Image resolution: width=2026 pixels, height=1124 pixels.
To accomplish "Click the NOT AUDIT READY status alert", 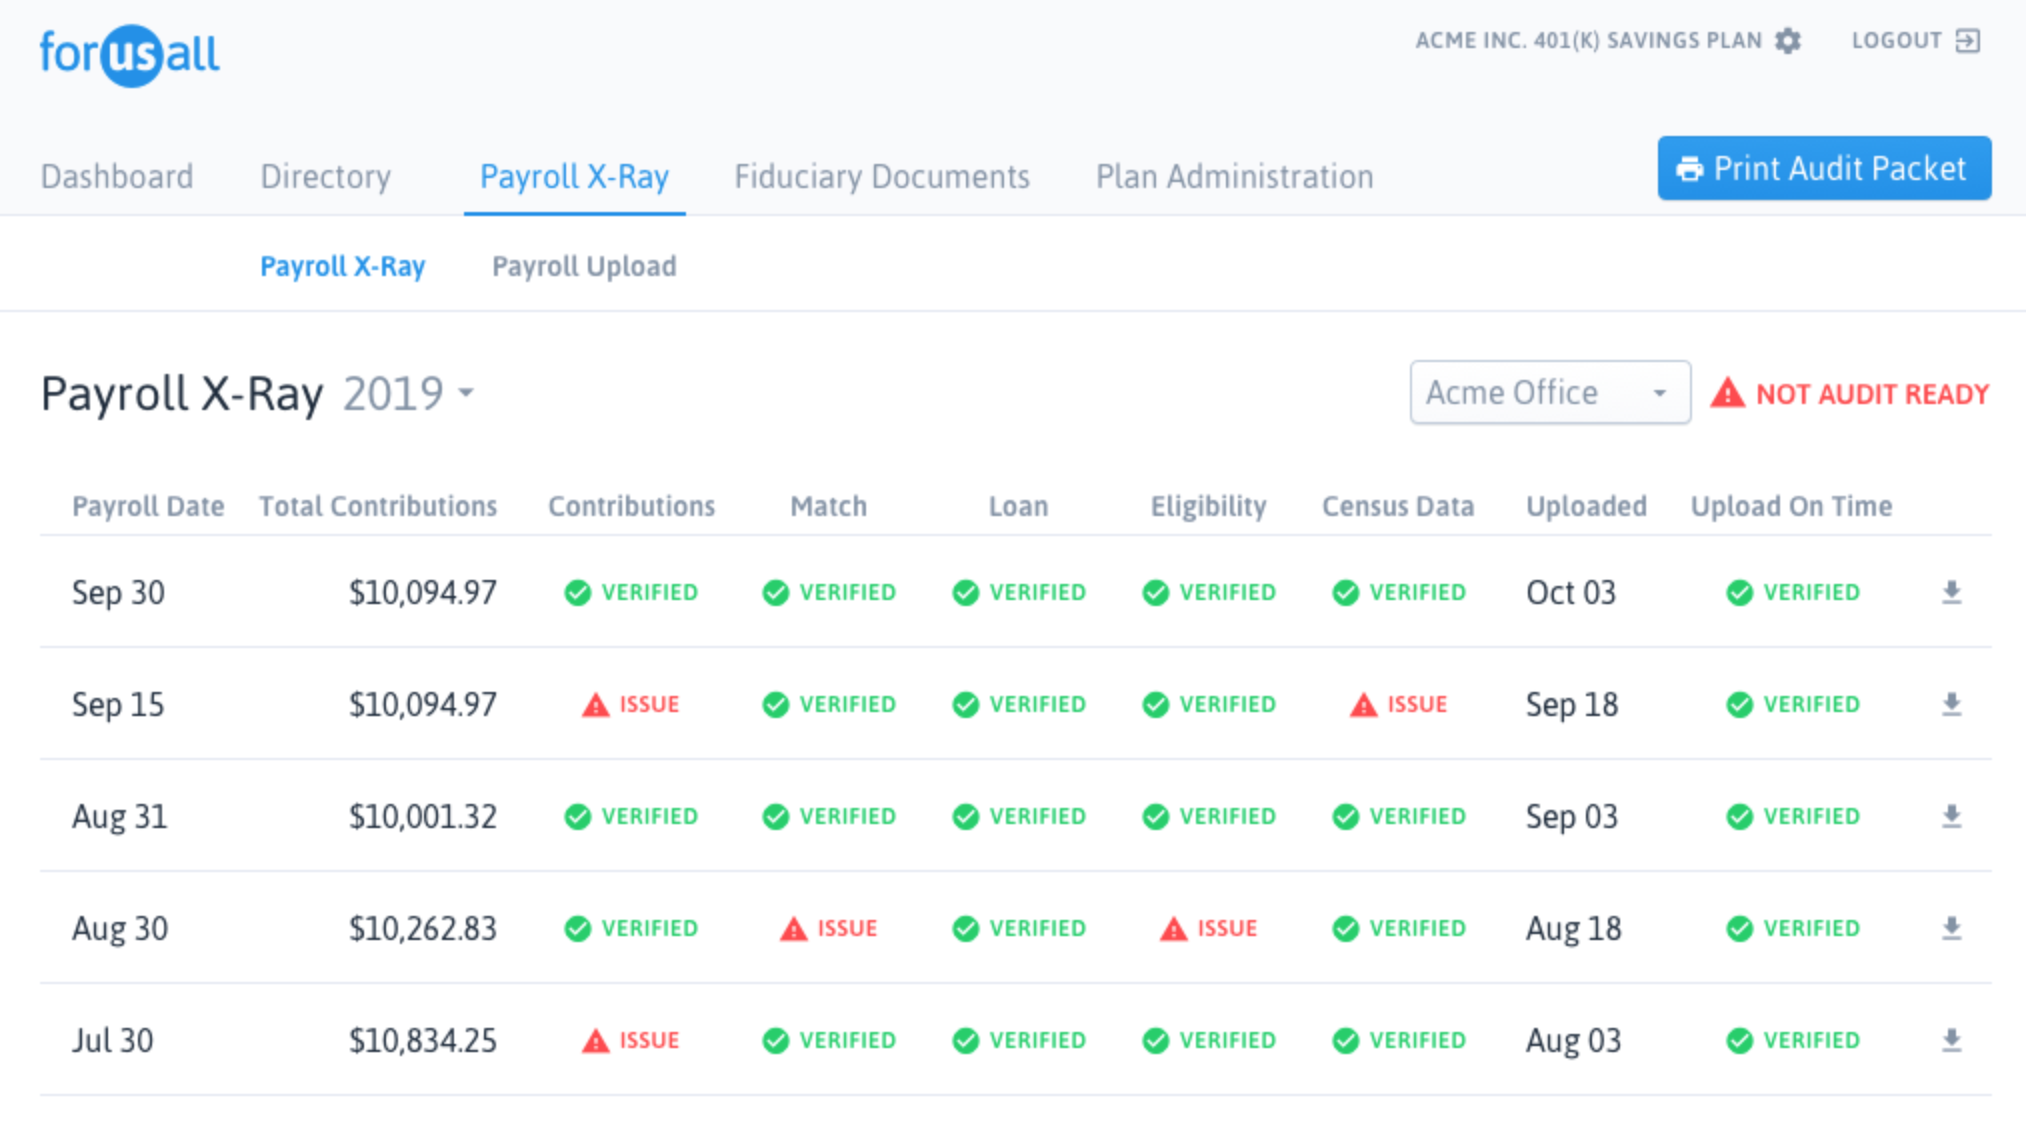I will pyautogui.click(x=1850, y=394).
